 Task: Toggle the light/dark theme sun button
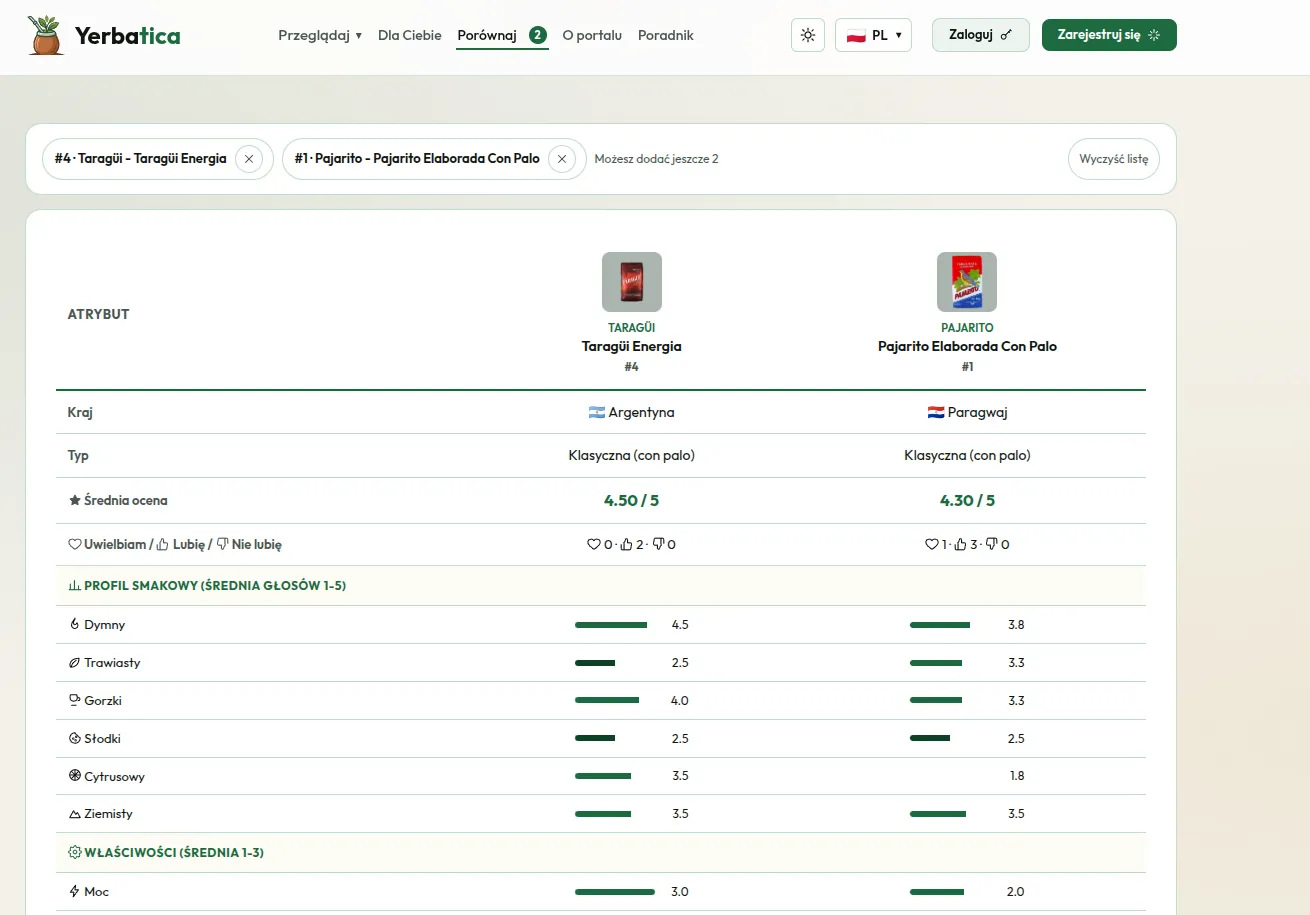808,35
